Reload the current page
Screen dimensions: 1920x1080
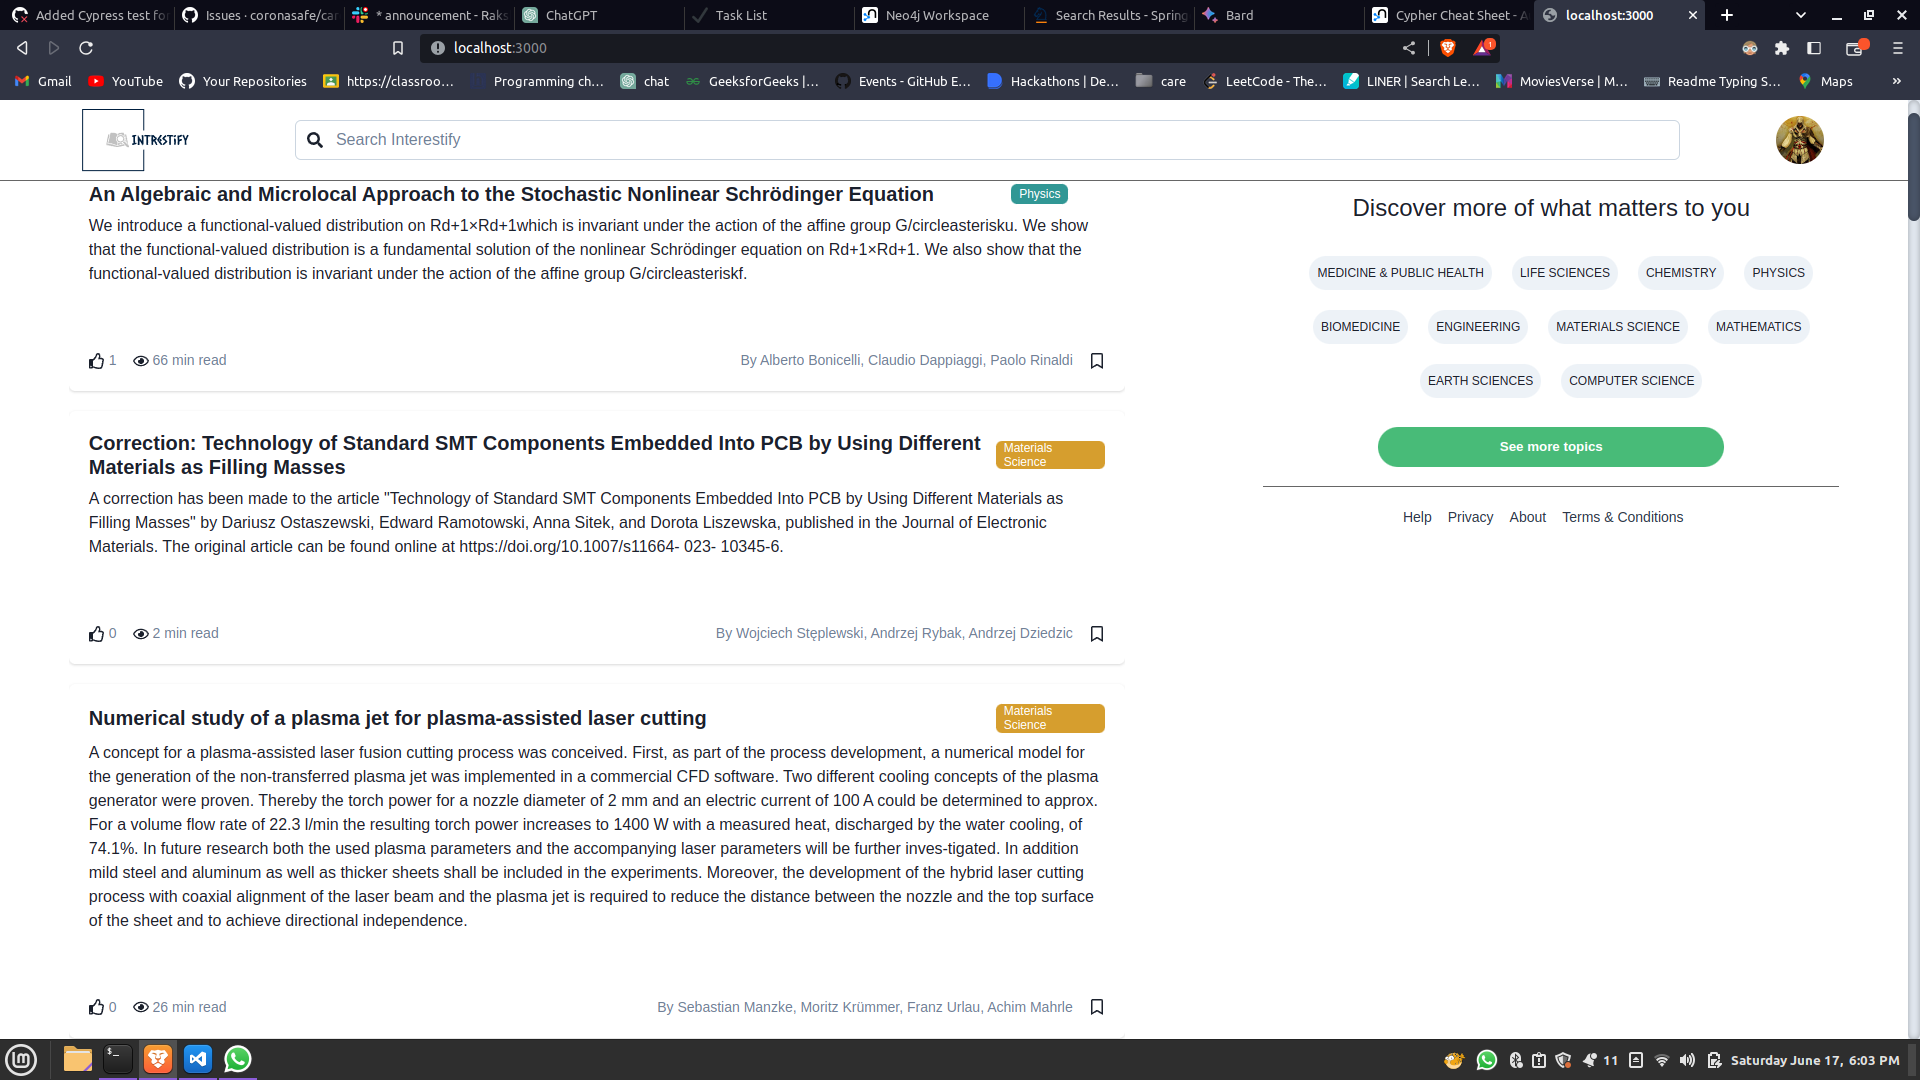(x=86, y=48)
